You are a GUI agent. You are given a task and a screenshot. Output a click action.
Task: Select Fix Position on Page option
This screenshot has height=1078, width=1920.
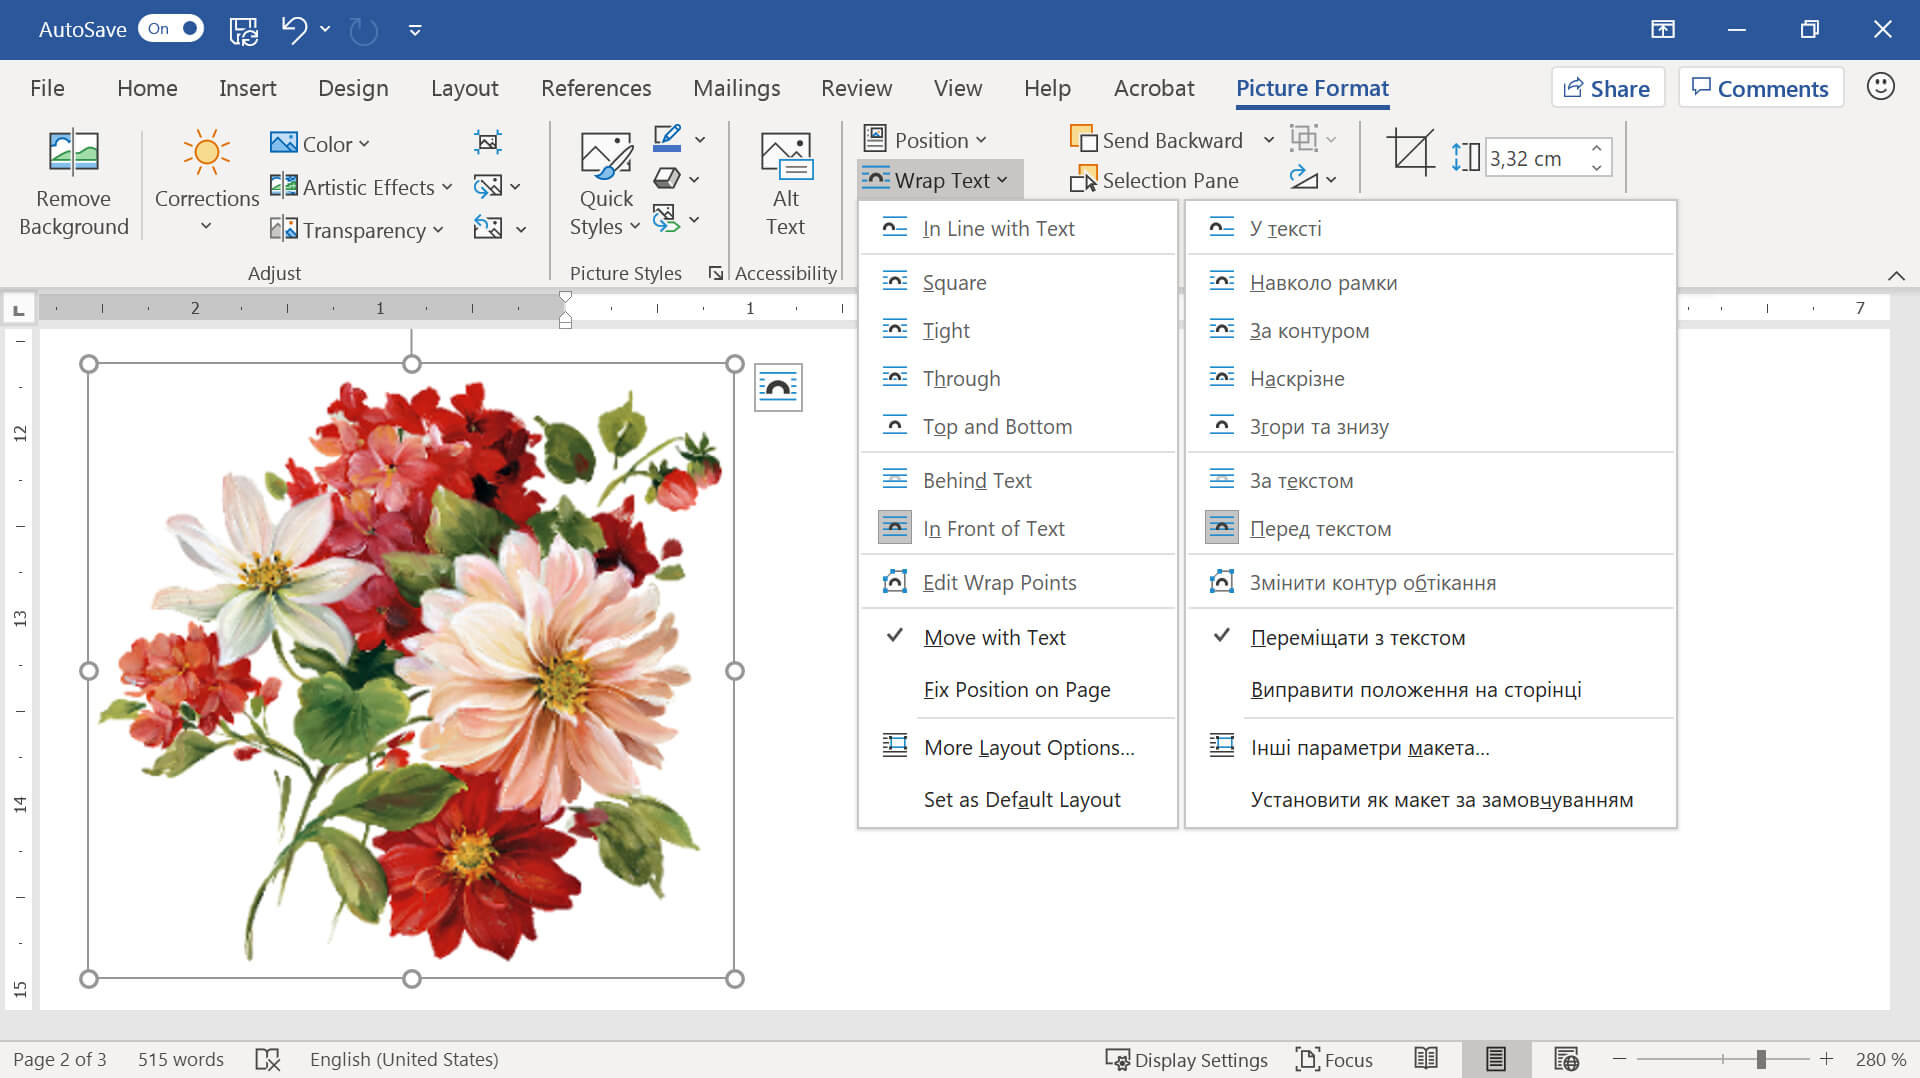point(1016,689)
